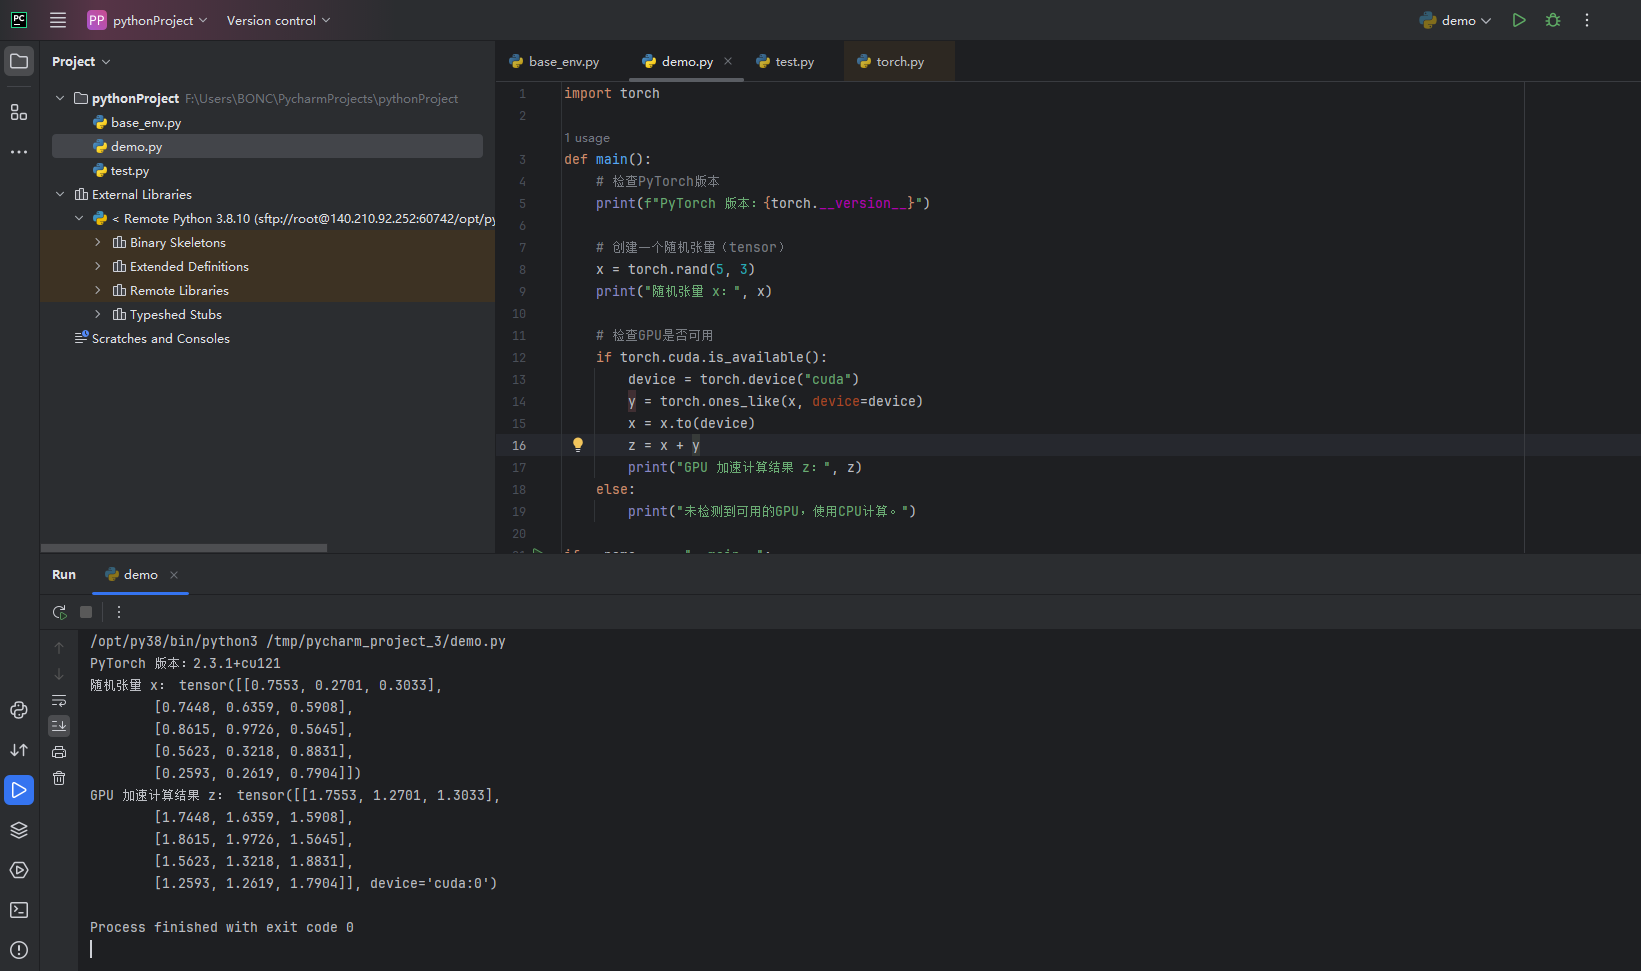Open the pythonProject project dropdown
The width and height of the screenshot is (1641, 971).
pos(147,20)
